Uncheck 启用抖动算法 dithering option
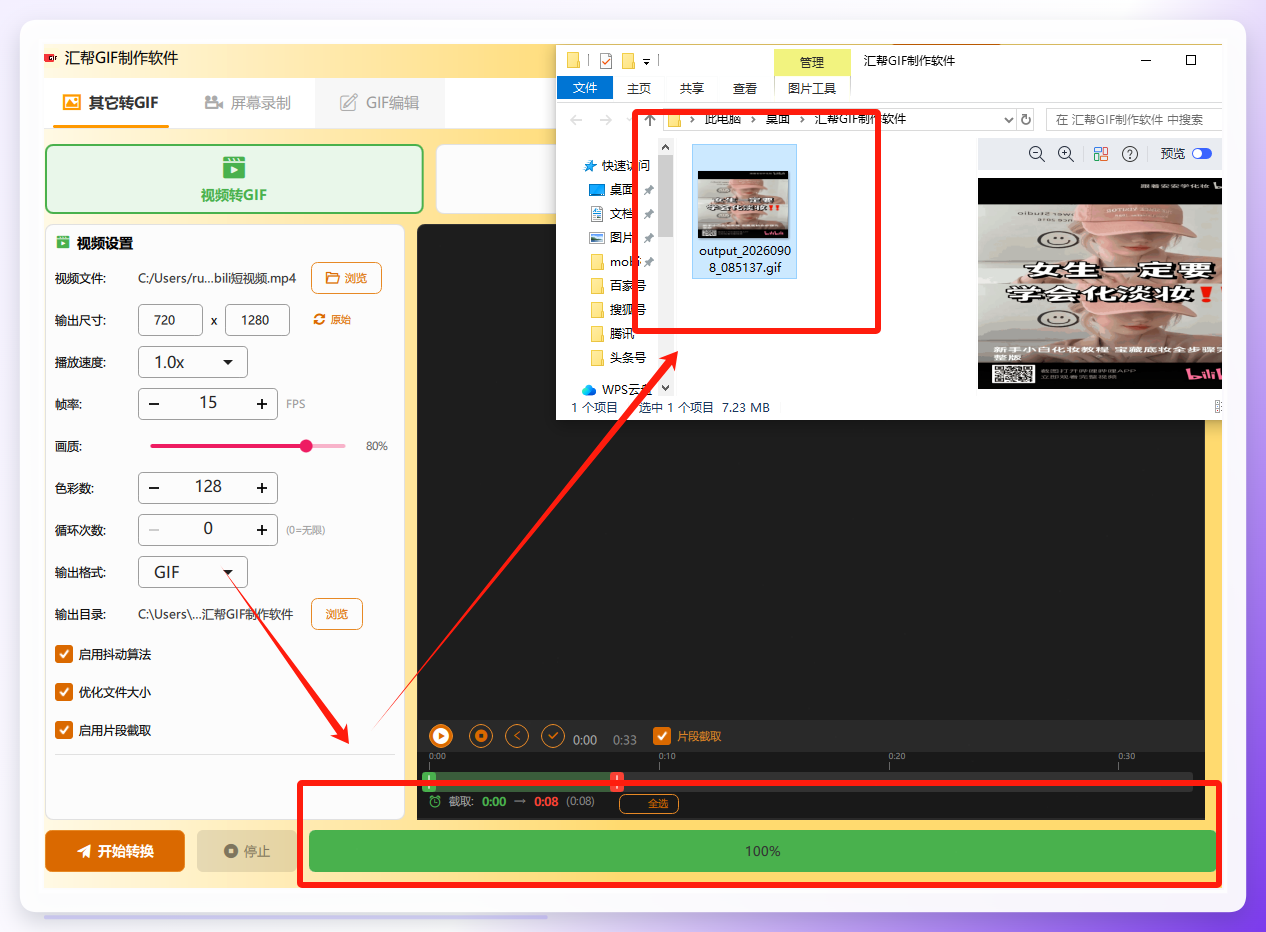This screenshot has width=1266, height=932. [x=64, y=654]
